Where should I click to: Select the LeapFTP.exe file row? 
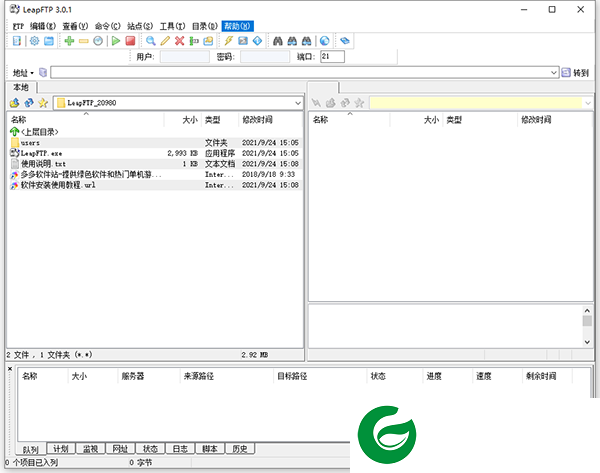click(155, 153)
